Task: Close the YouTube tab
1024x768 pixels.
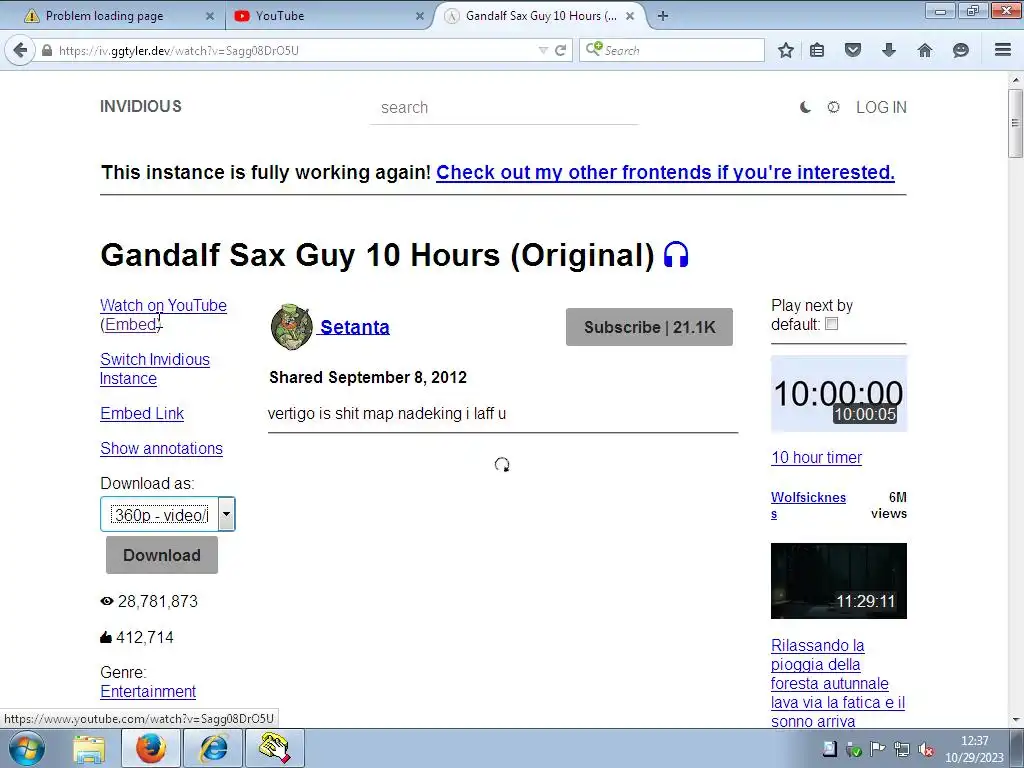Action: [420, 16]
